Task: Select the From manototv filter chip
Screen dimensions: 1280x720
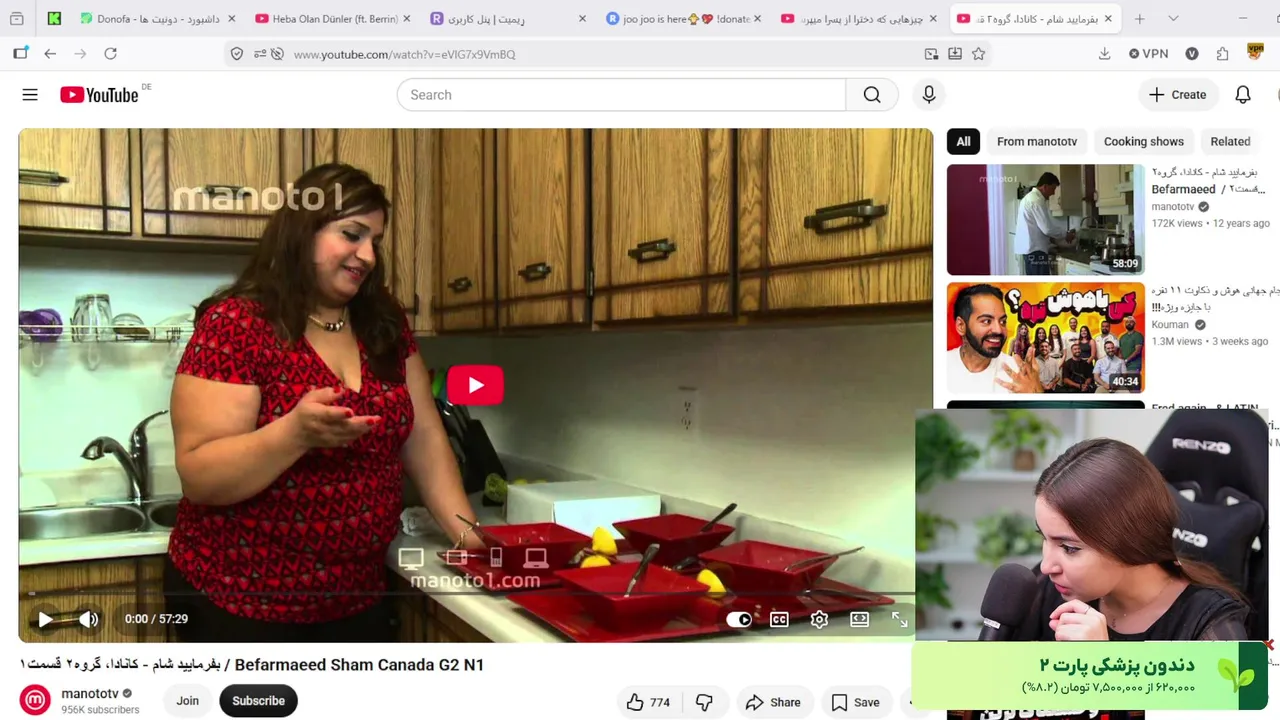Action: pos(1037,141)
